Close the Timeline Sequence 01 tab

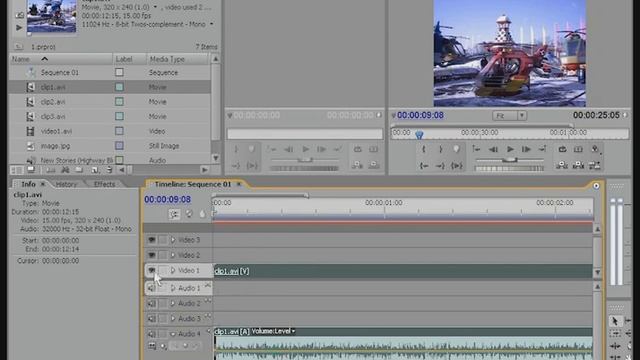(239, 184)
